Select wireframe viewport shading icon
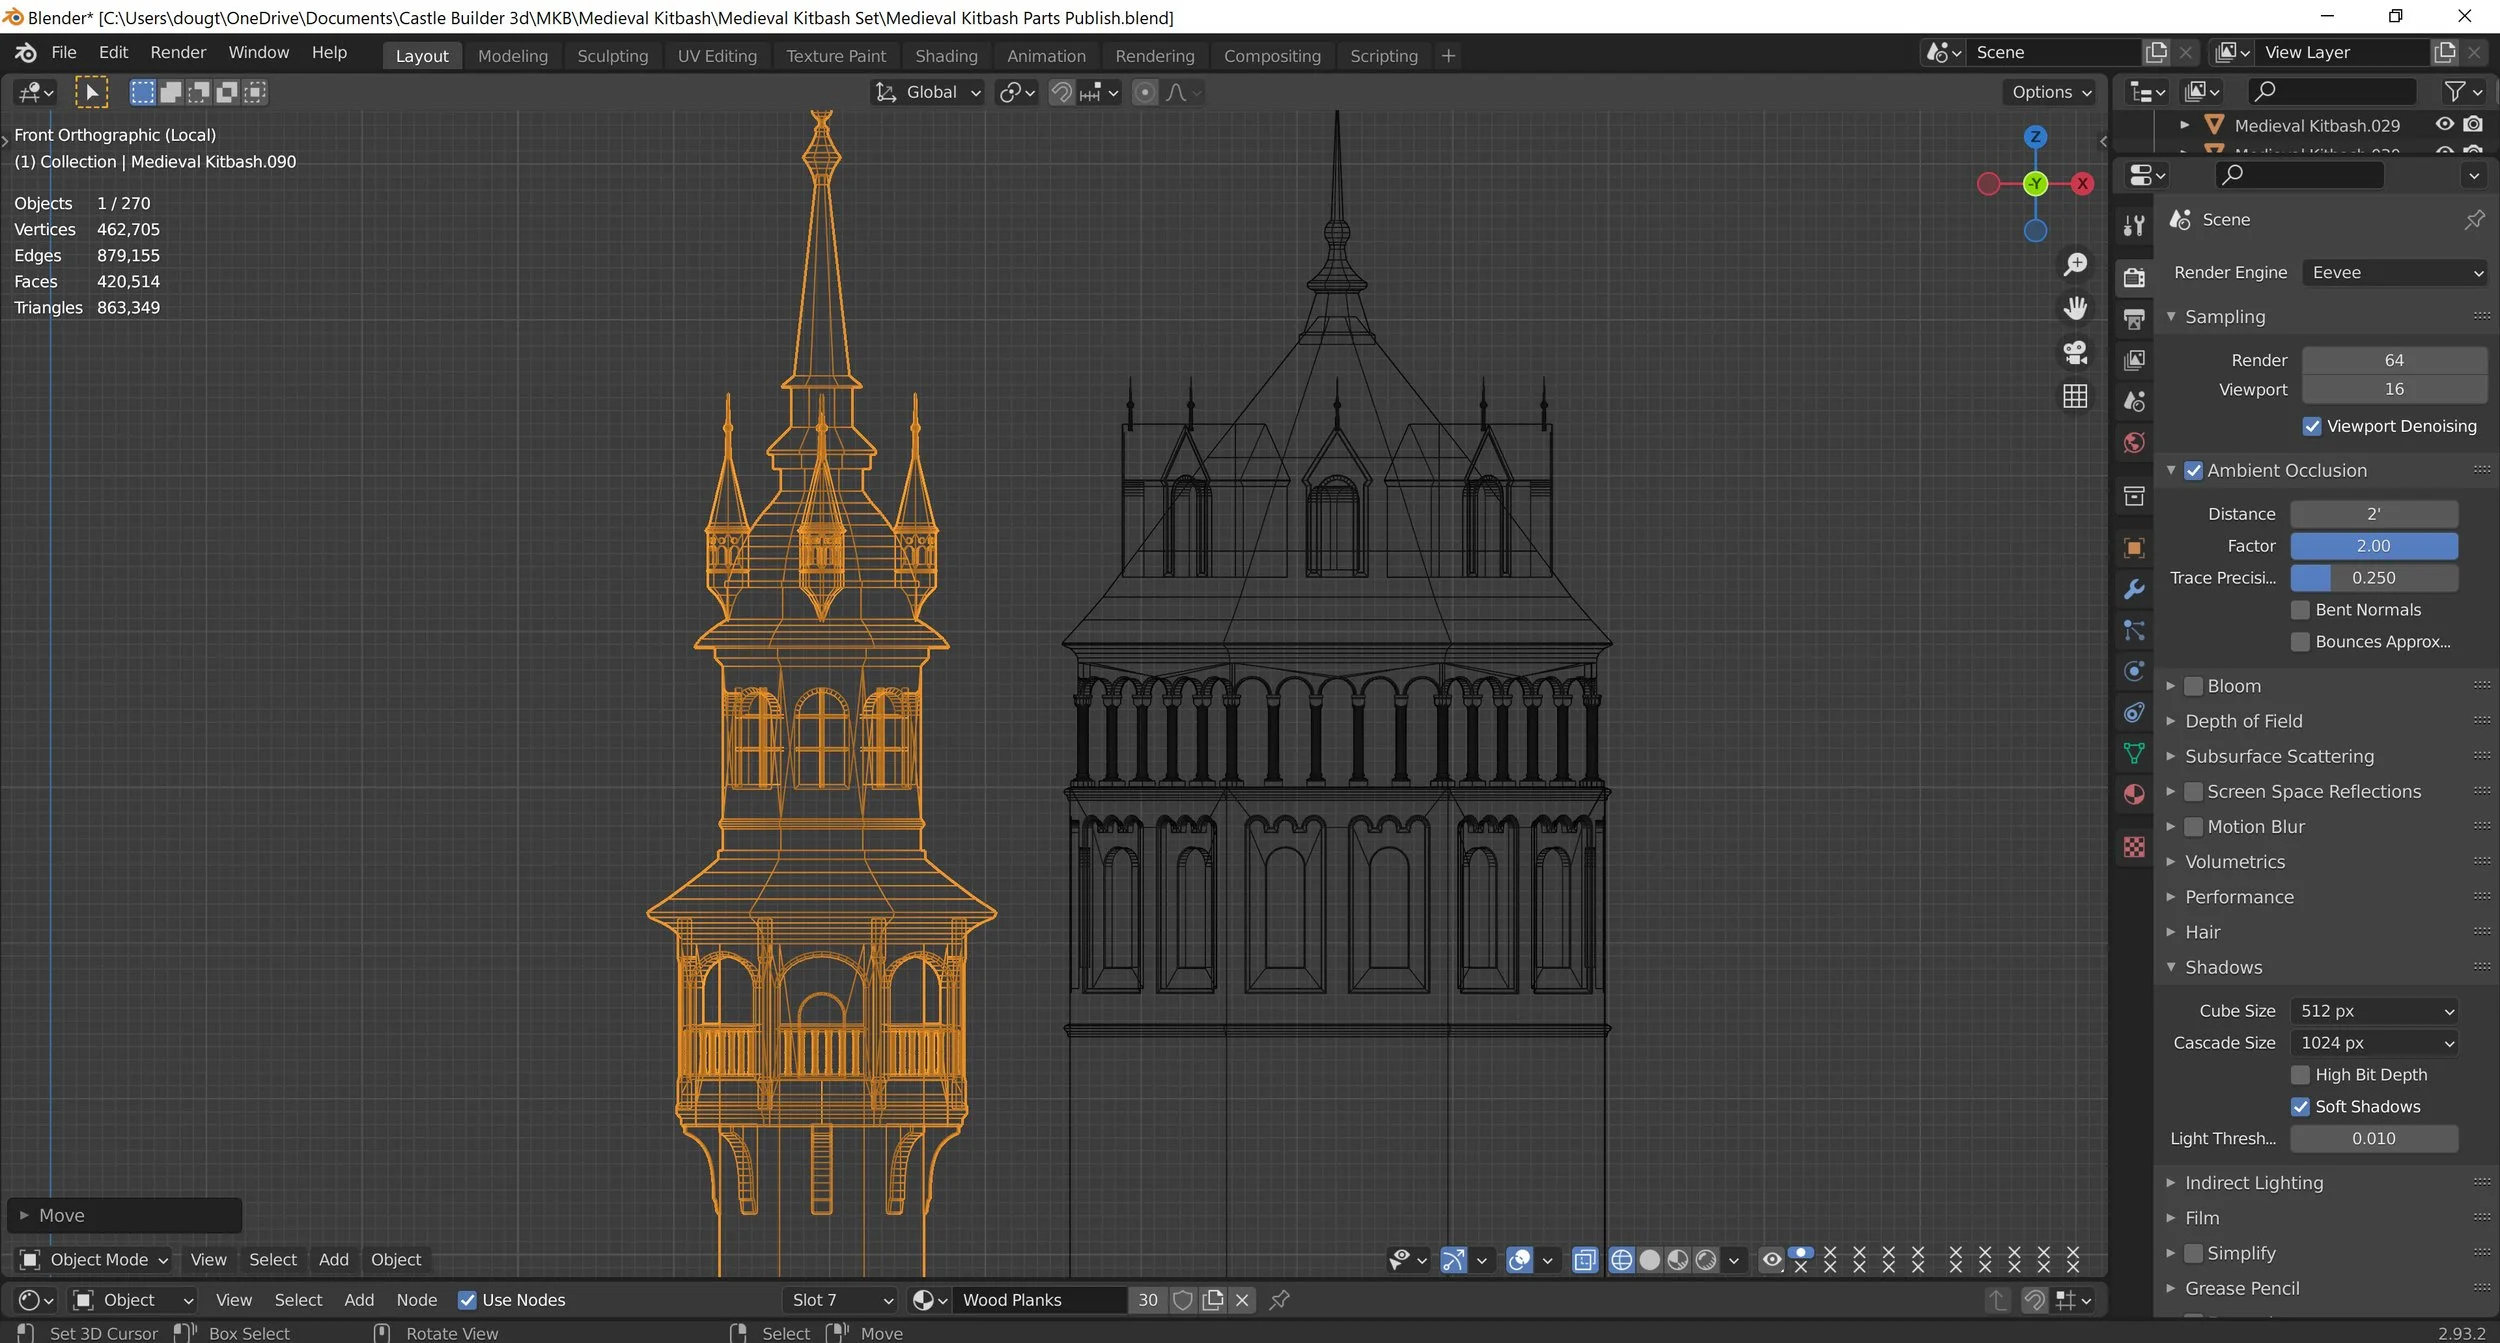Screen dimensions: 2500x1343 tap(1621, 1260)
